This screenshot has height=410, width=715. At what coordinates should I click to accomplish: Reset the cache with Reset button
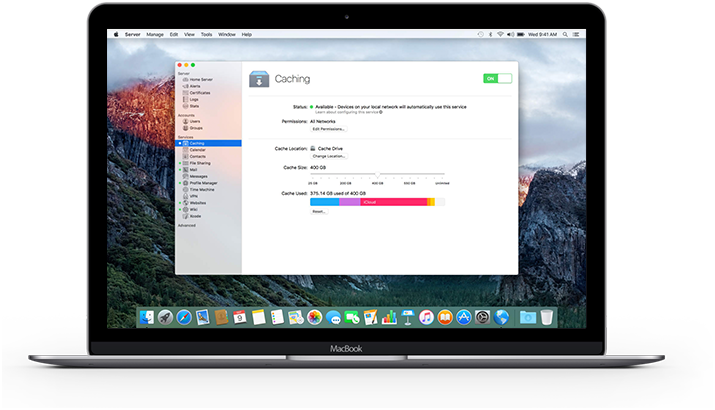319,211
